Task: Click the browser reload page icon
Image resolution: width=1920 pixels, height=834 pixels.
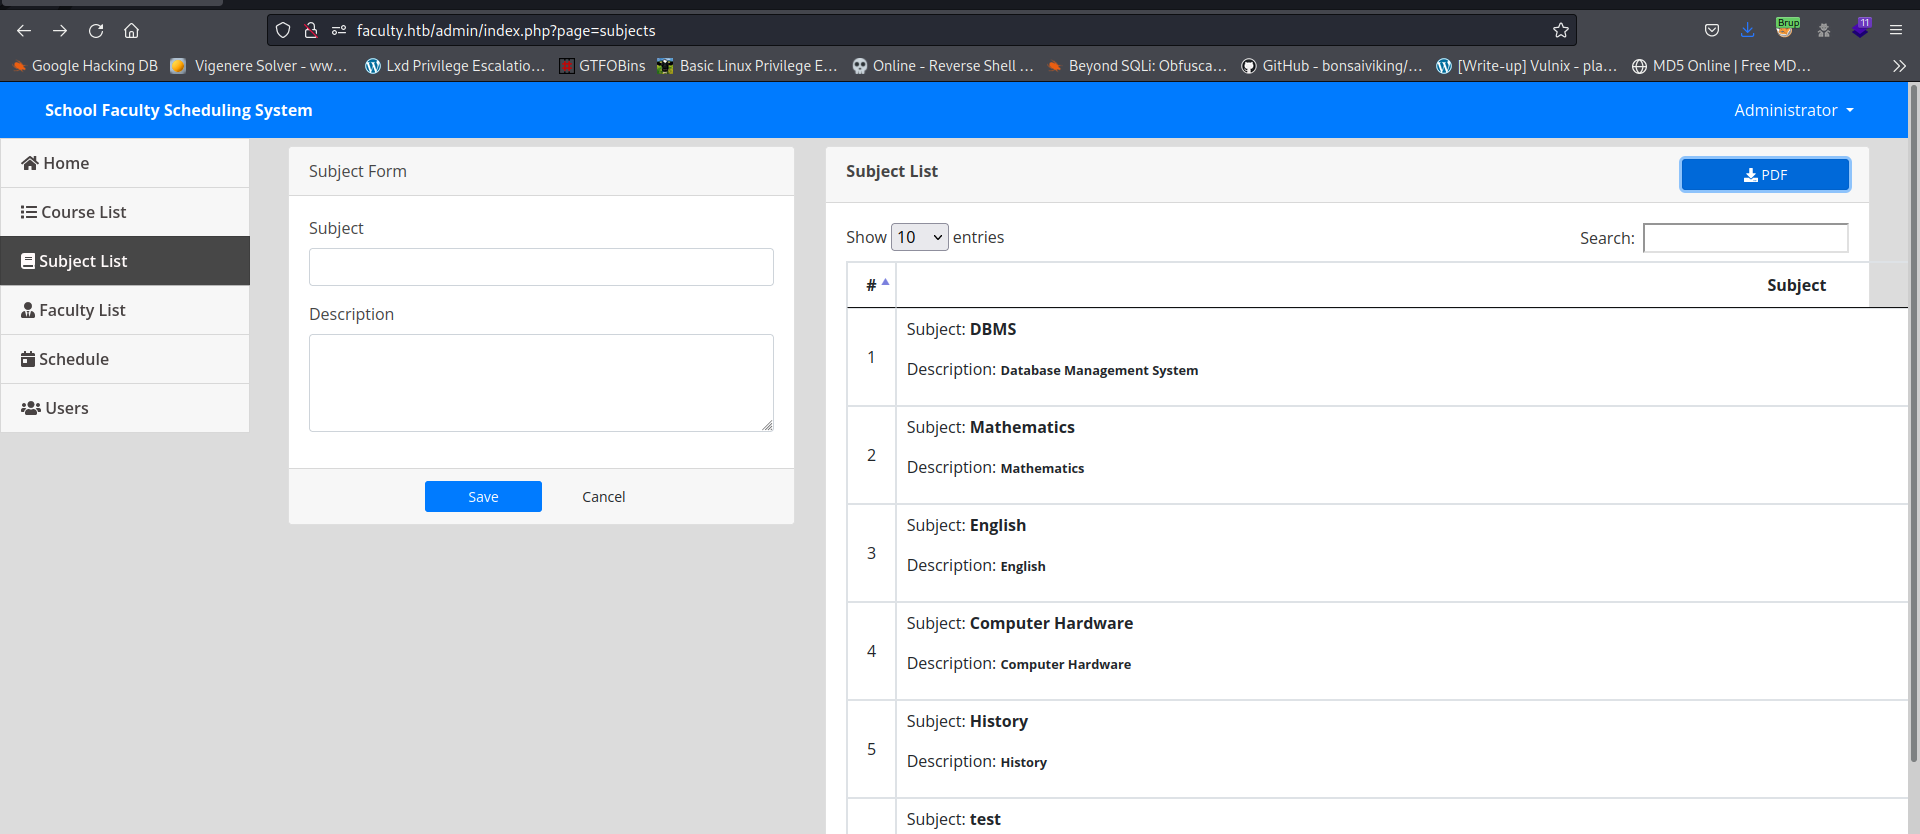Action: click(96, 31)
